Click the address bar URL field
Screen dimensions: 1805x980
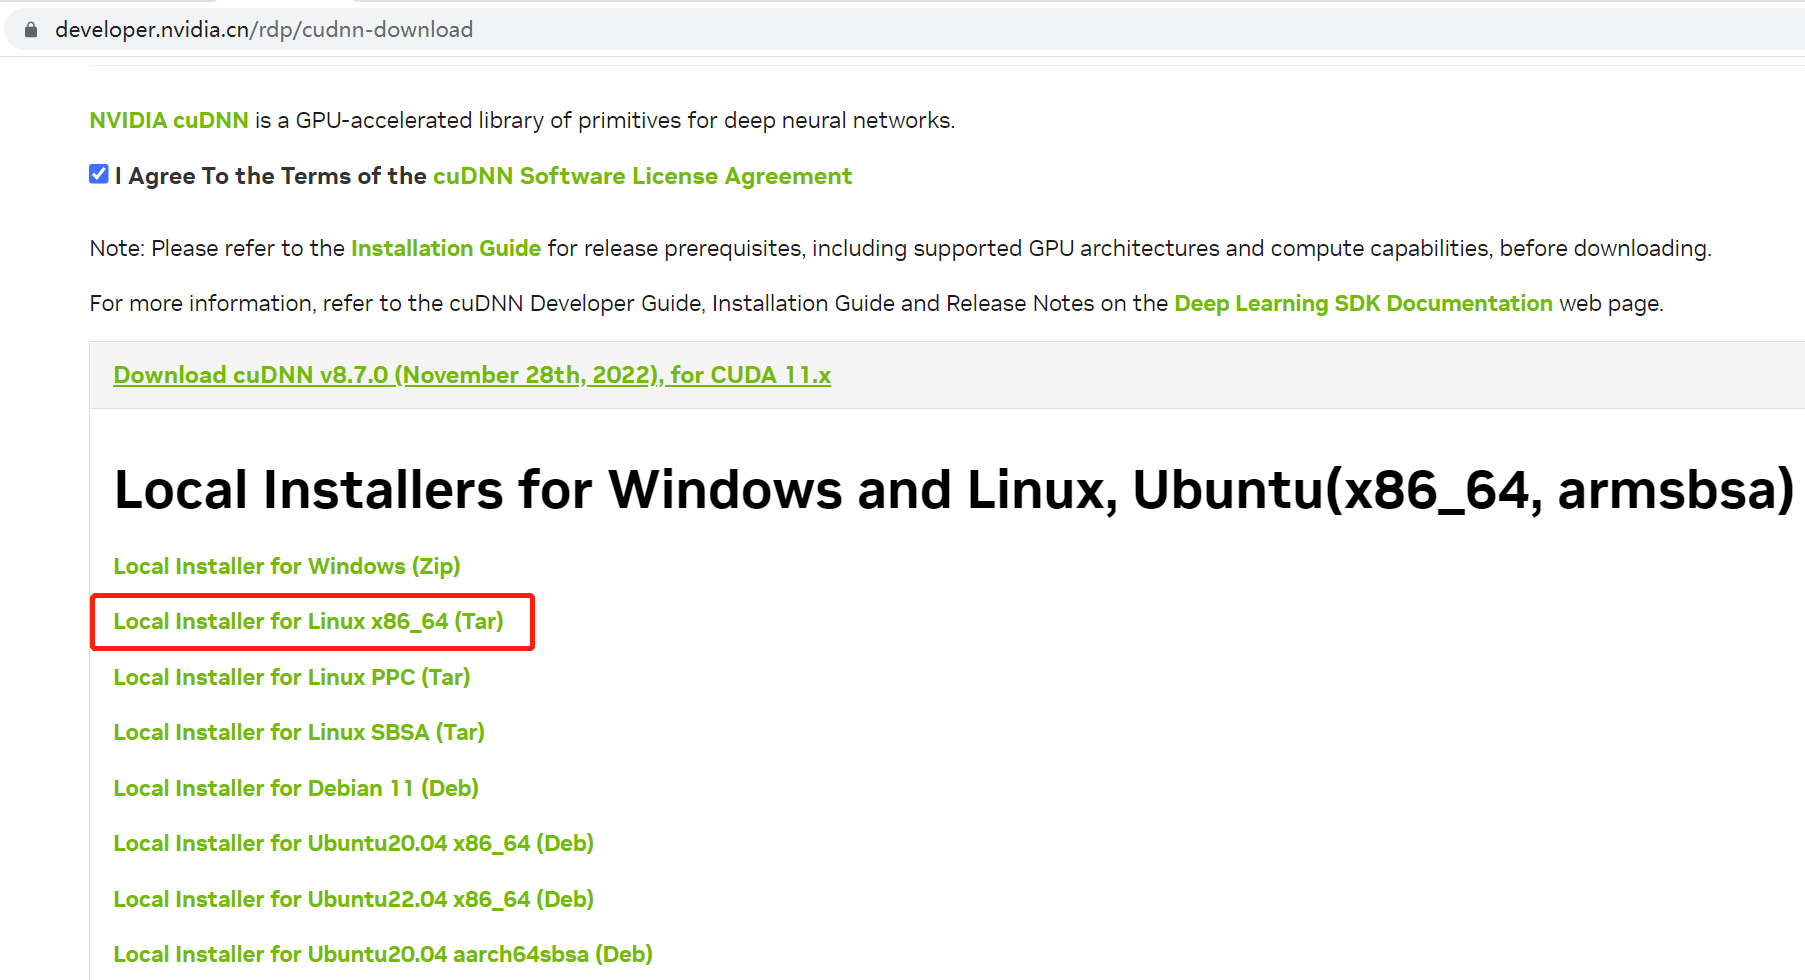click(x=905, y=30)
